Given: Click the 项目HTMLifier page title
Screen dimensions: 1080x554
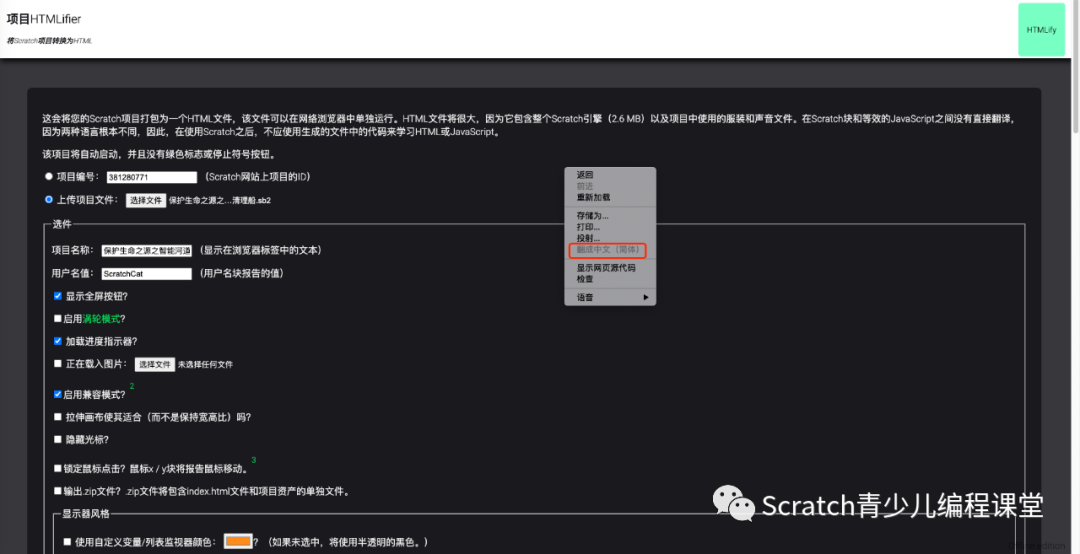Looking at the screenshot, I should [x=44, y=19].
